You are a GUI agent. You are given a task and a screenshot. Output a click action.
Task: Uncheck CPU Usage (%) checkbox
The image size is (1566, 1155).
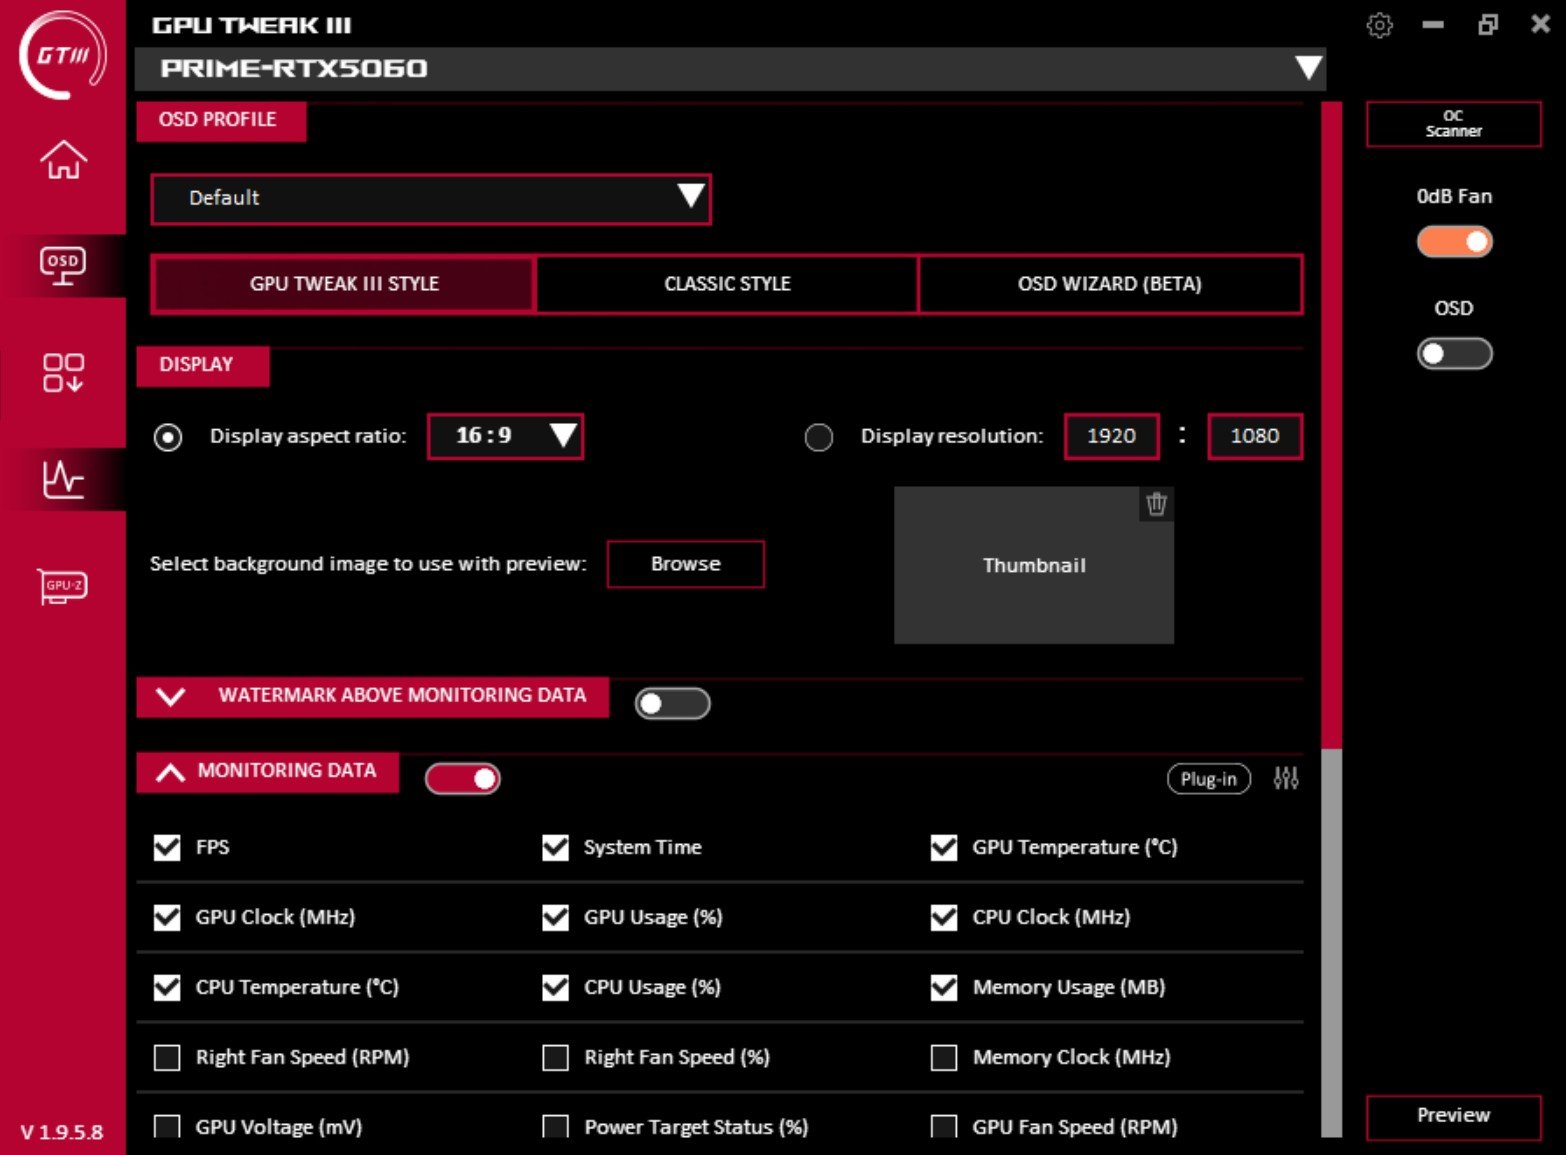click(555, 988)
